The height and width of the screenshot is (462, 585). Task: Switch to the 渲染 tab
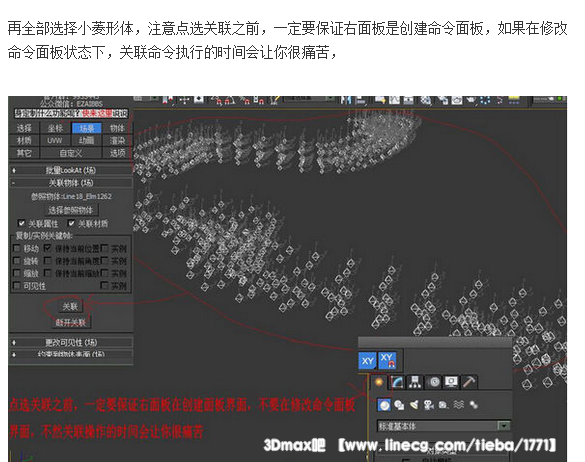click(117, 141)
